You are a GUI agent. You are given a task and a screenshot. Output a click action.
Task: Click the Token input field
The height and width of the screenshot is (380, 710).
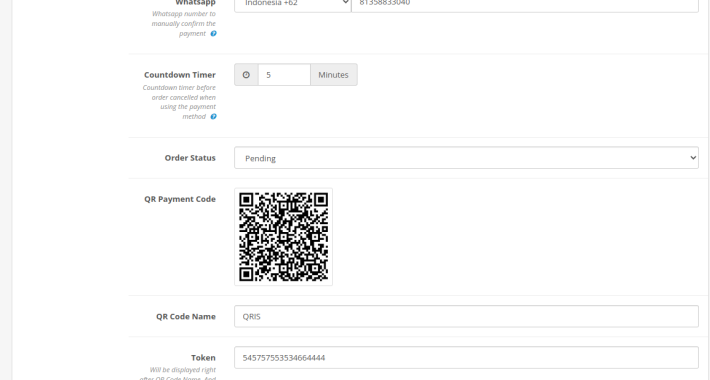click(x=466, y=357)
